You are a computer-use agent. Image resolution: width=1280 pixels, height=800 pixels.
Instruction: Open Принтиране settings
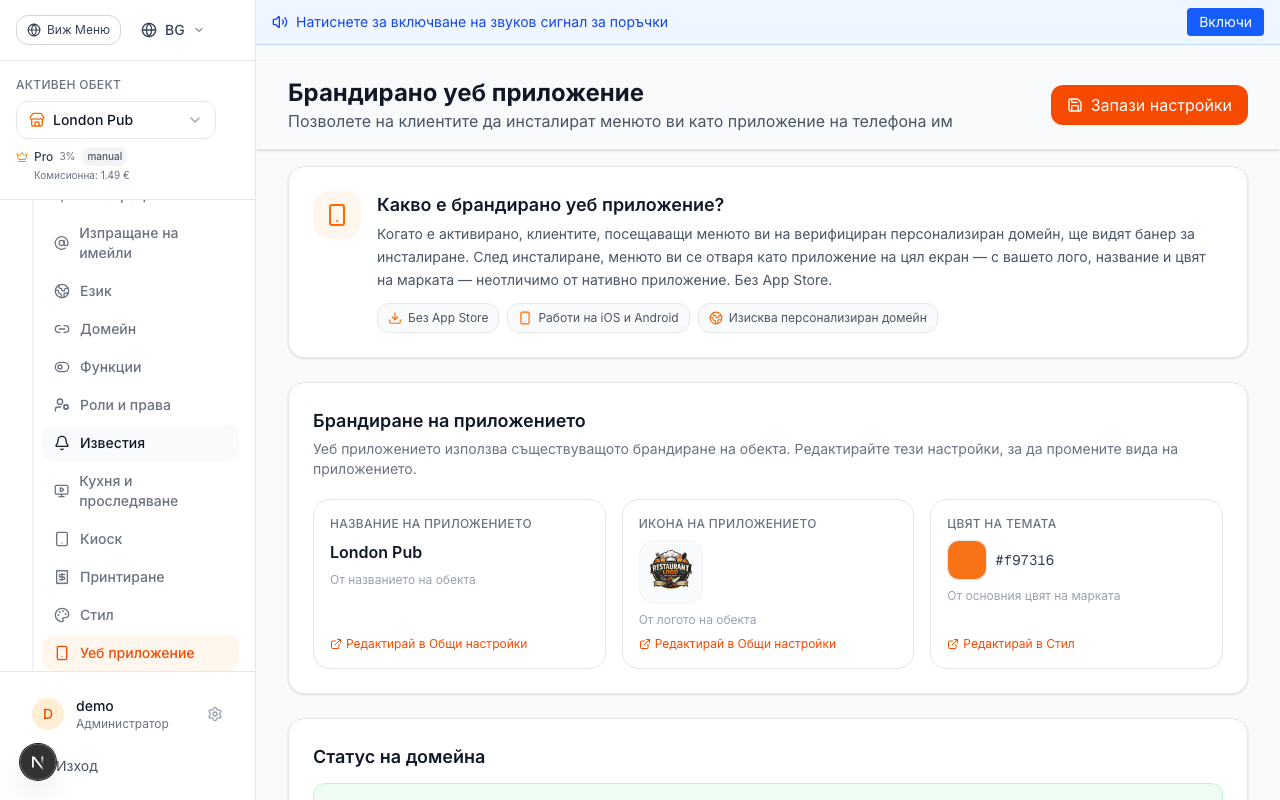coord(140,577)
